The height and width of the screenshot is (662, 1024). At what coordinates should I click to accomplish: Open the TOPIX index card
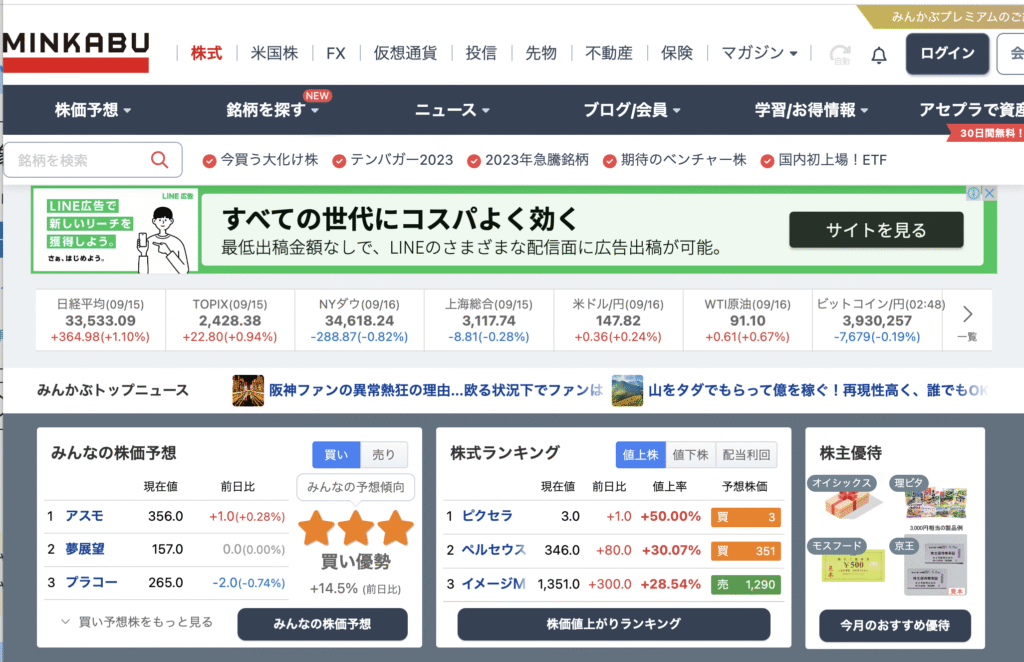pyautogui.click(x=230, y=320)
